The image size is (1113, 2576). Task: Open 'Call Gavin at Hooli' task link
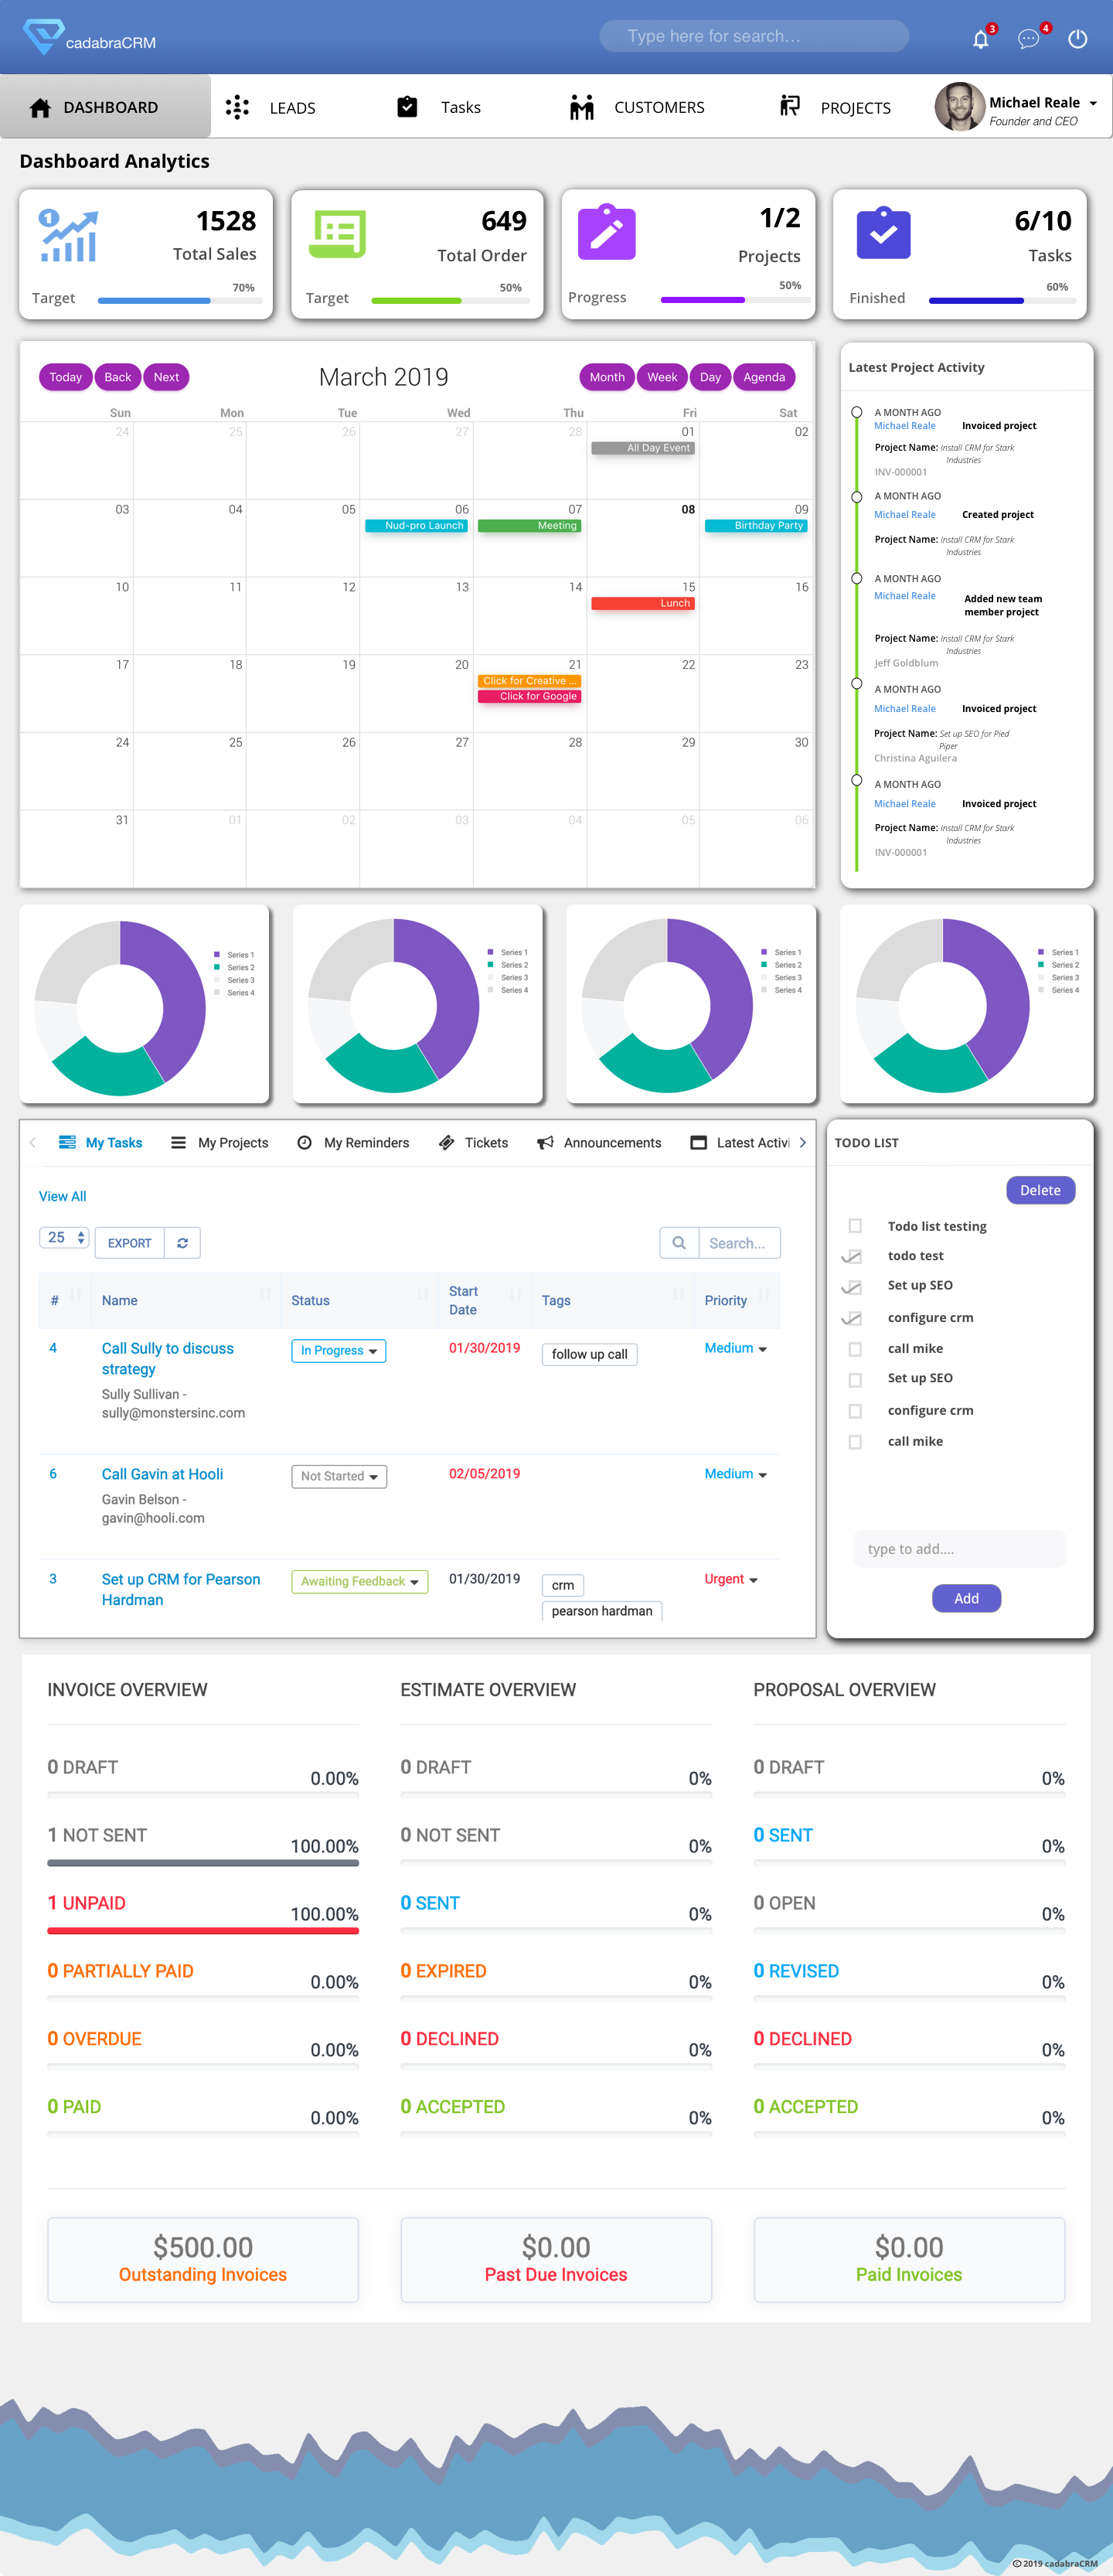point(162,1474)
